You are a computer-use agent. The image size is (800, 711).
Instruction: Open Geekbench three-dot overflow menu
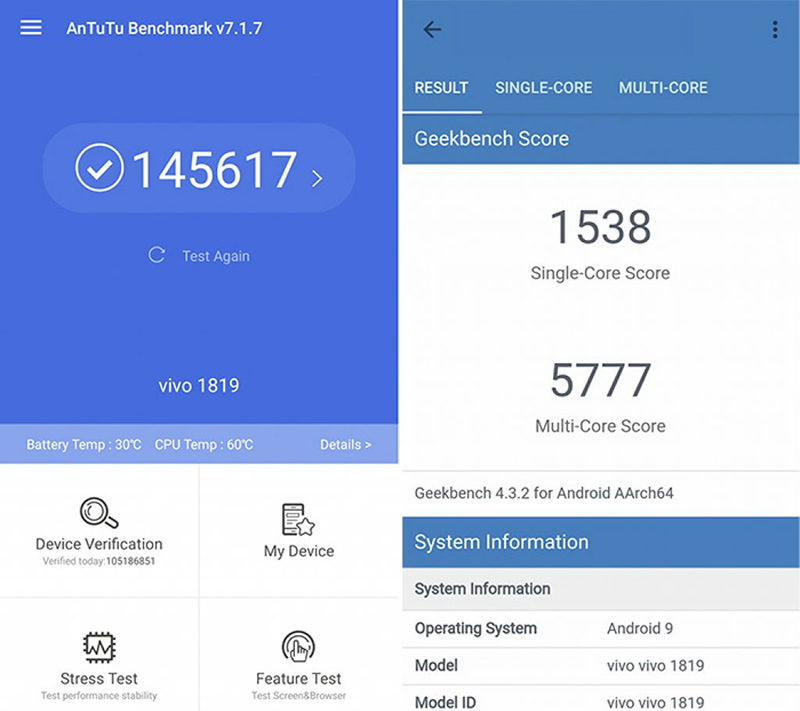tap(775, 30)
